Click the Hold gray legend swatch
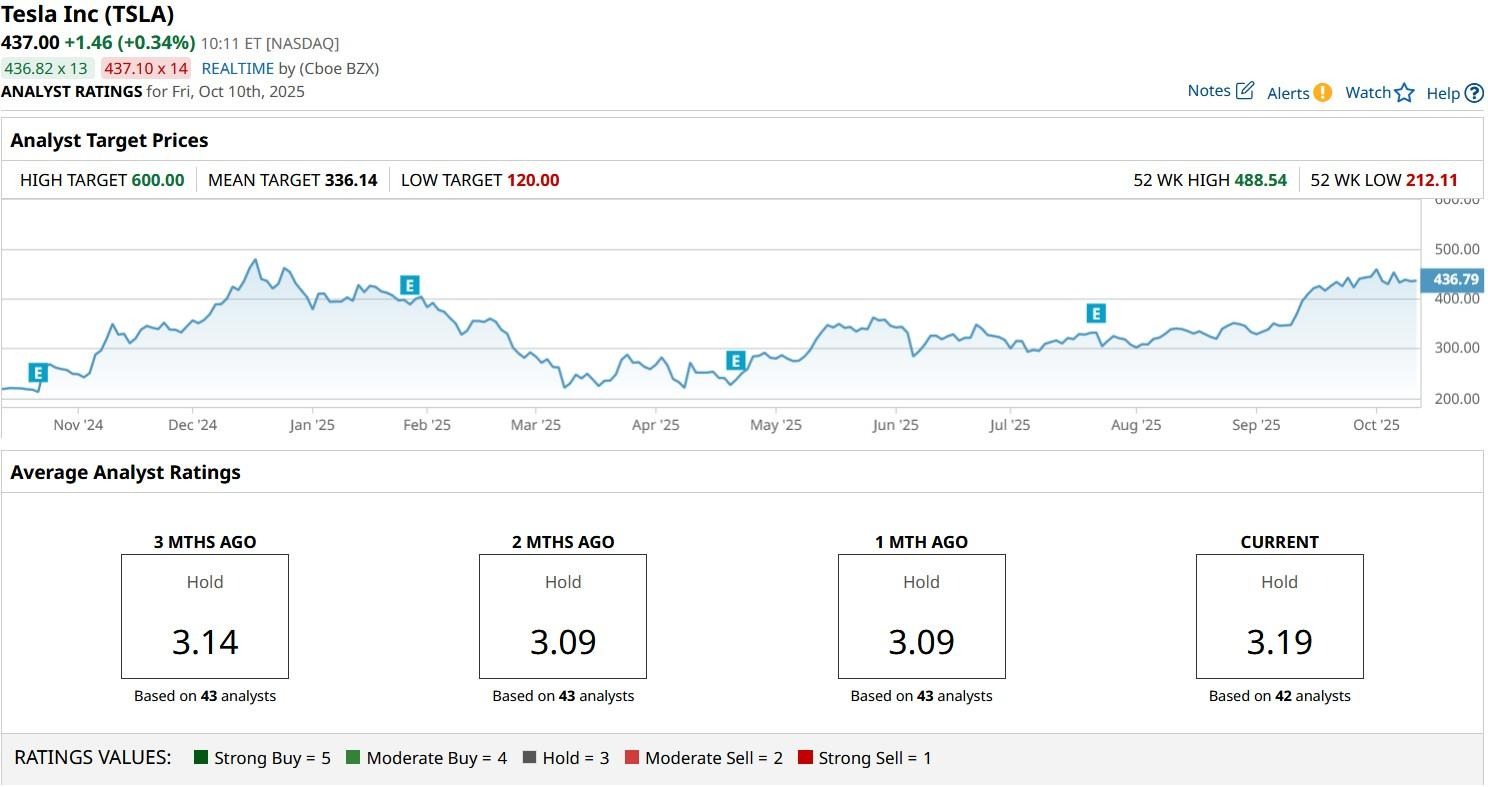1488x787 pixels. click(x=529, y=758)
